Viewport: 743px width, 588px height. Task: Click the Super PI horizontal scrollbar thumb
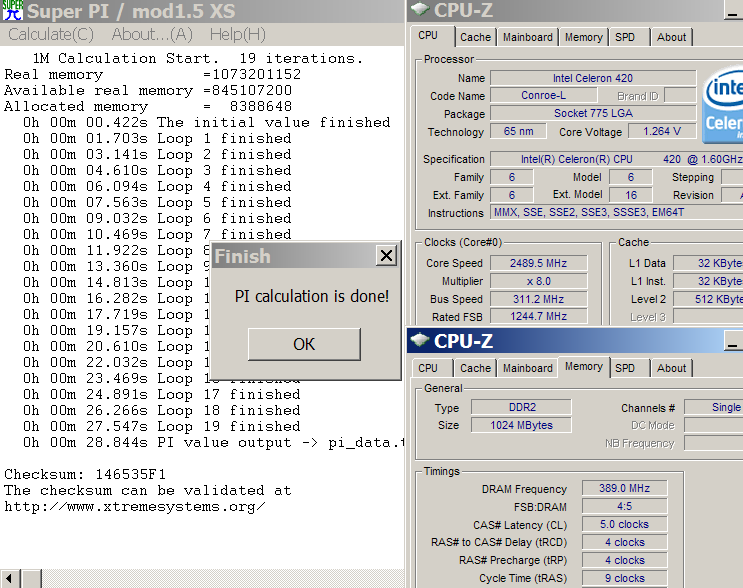coord(31,579)
